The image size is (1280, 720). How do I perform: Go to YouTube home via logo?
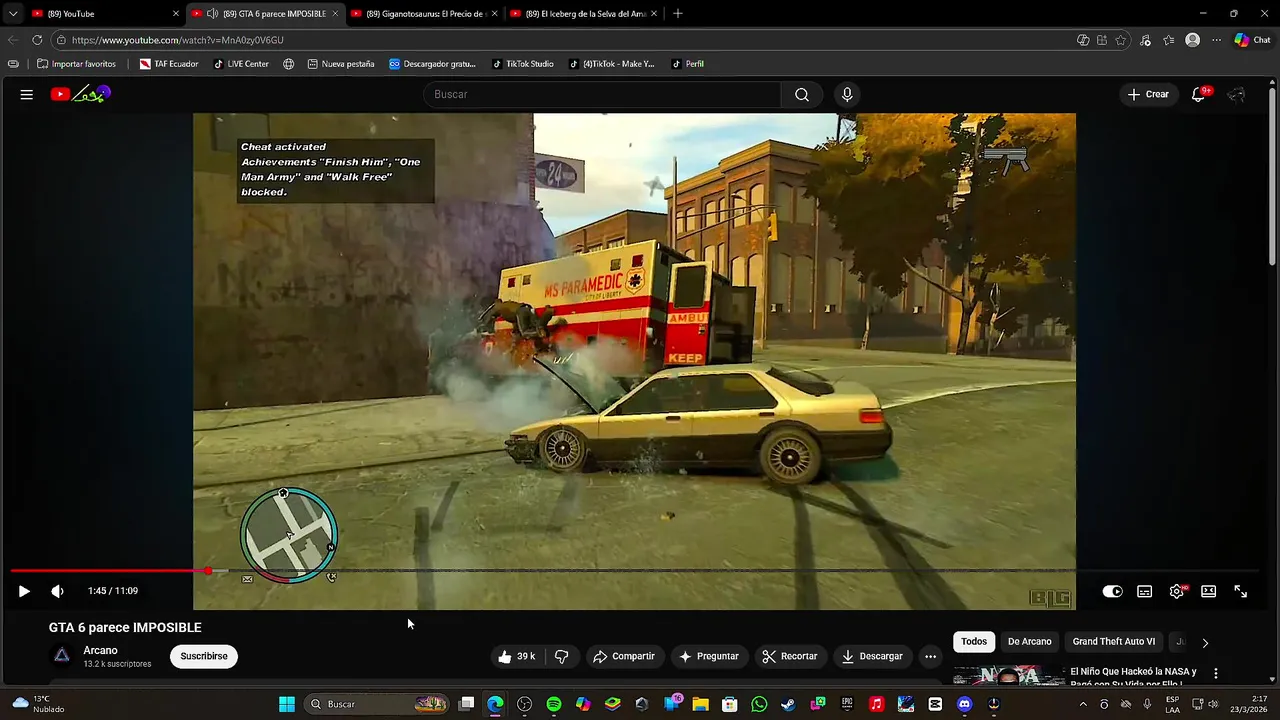80,94
